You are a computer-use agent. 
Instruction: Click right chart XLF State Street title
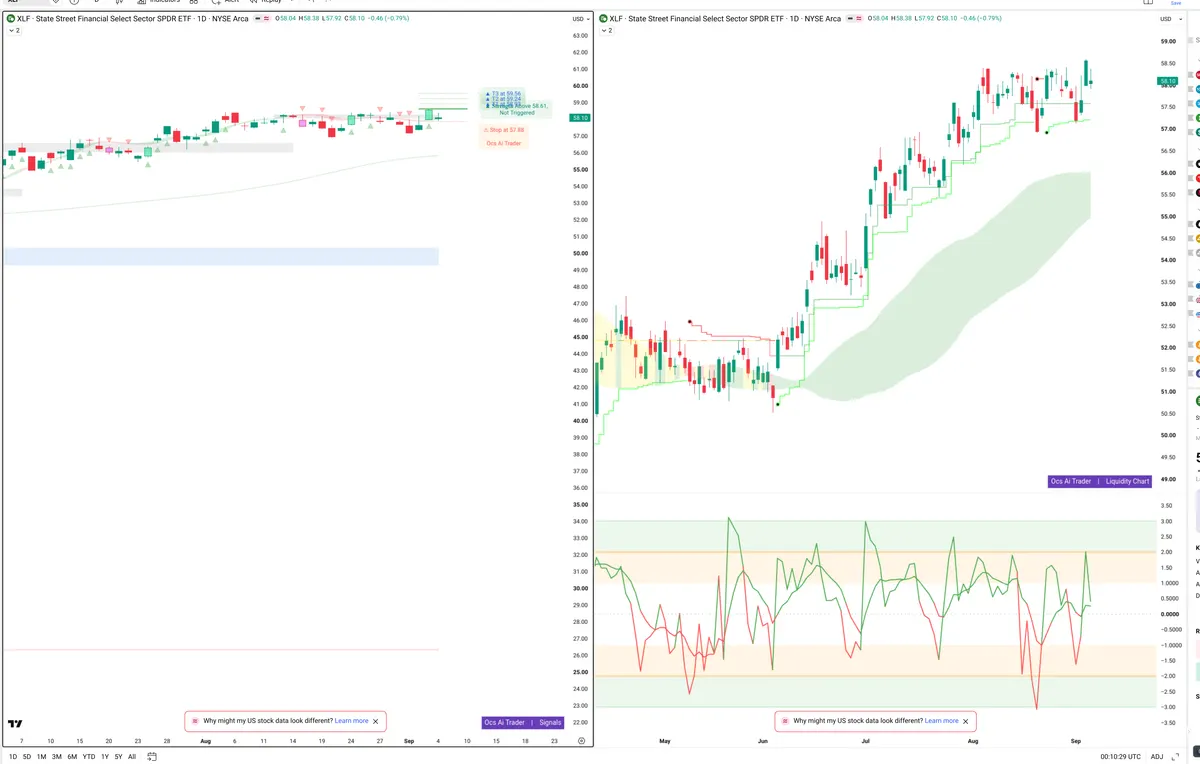(726, 19)
